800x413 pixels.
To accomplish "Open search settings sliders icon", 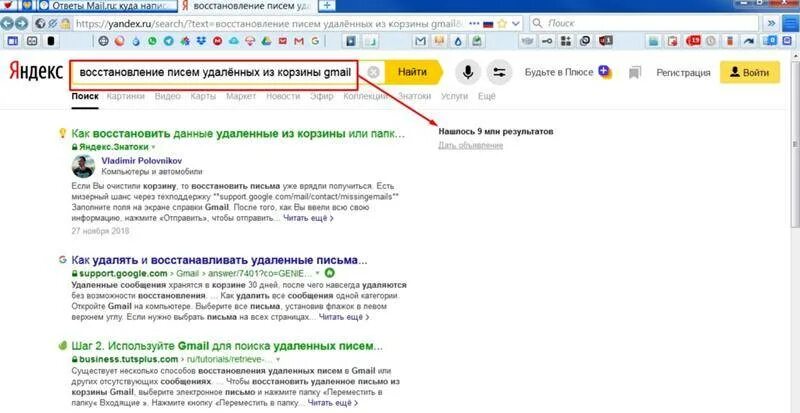I will pos(499,72).
